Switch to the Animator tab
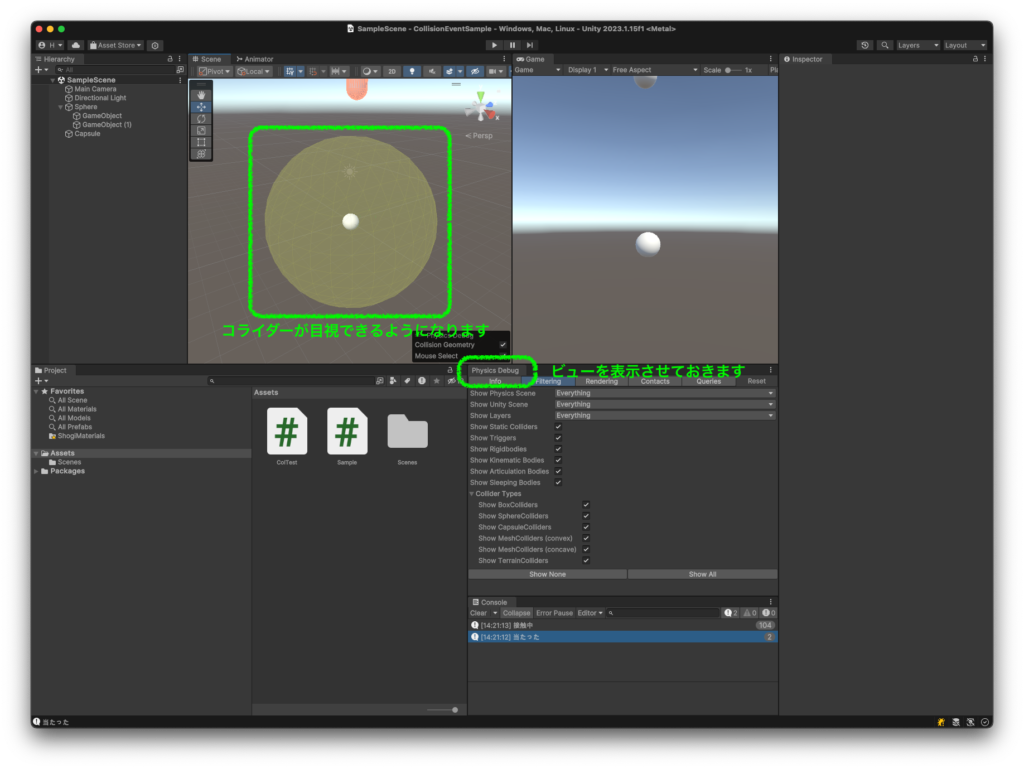The height and width of the screenshot is (769, 1024). click(255, 59)
